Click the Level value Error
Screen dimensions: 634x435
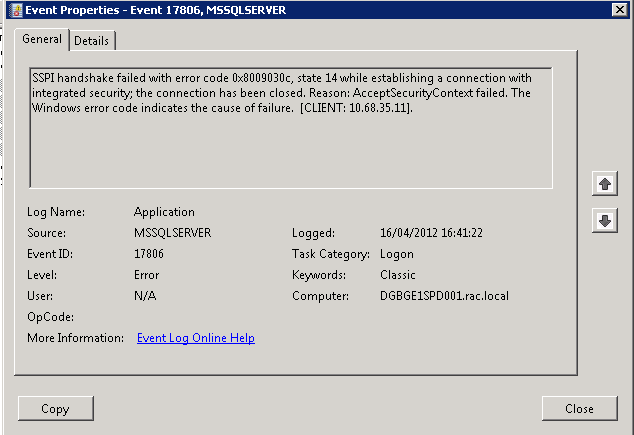pos(147,275)
